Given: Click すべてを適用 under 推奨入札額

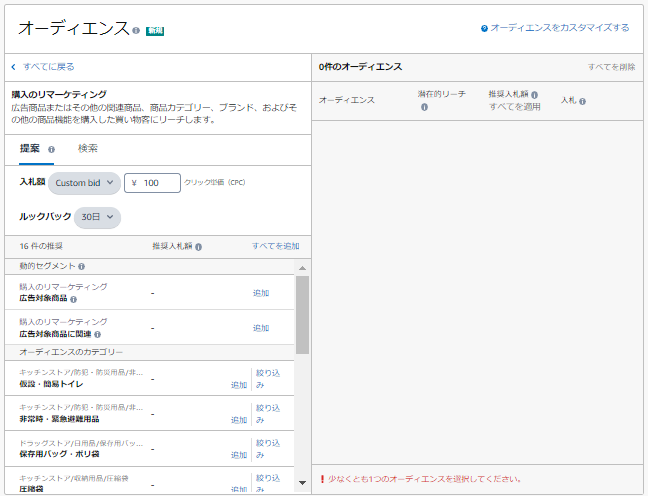Looking at the screenshot, I should (515, 107).
